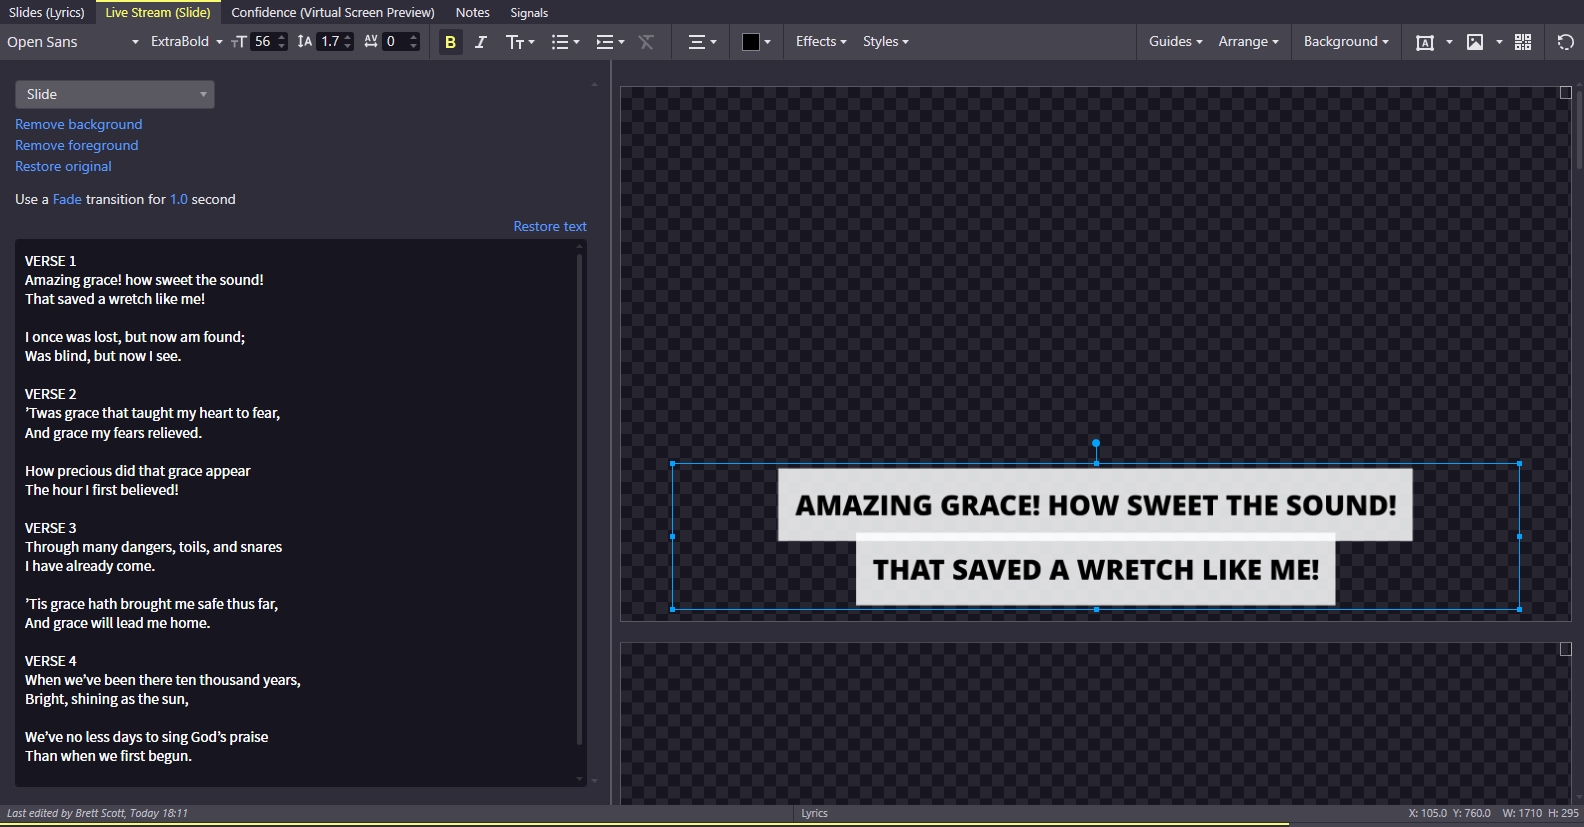Click the reset/undo circular arrow icon
1584x827 pixels.
[1566, 42]
